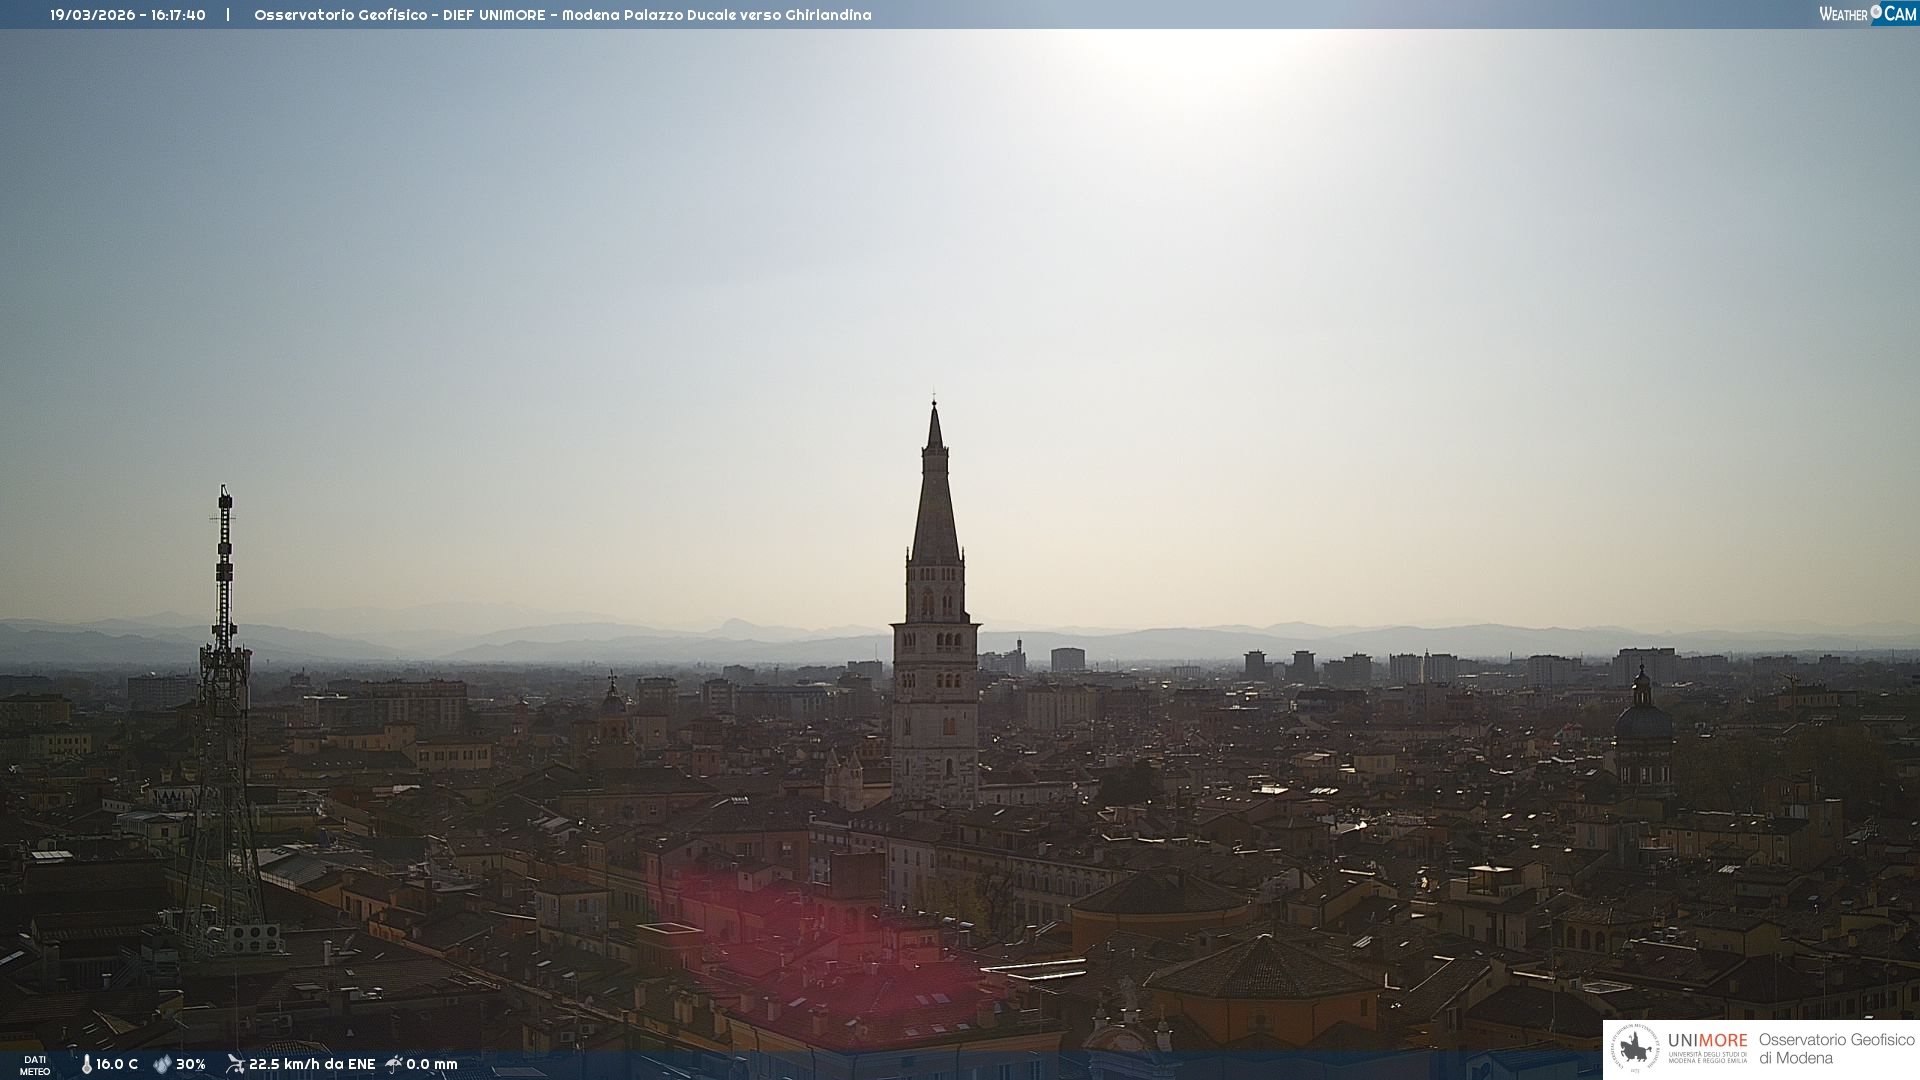Click the rain umbrella precipitation icon
The width and height of the screenshot is (1920, 1080).
coord(394,1064)
